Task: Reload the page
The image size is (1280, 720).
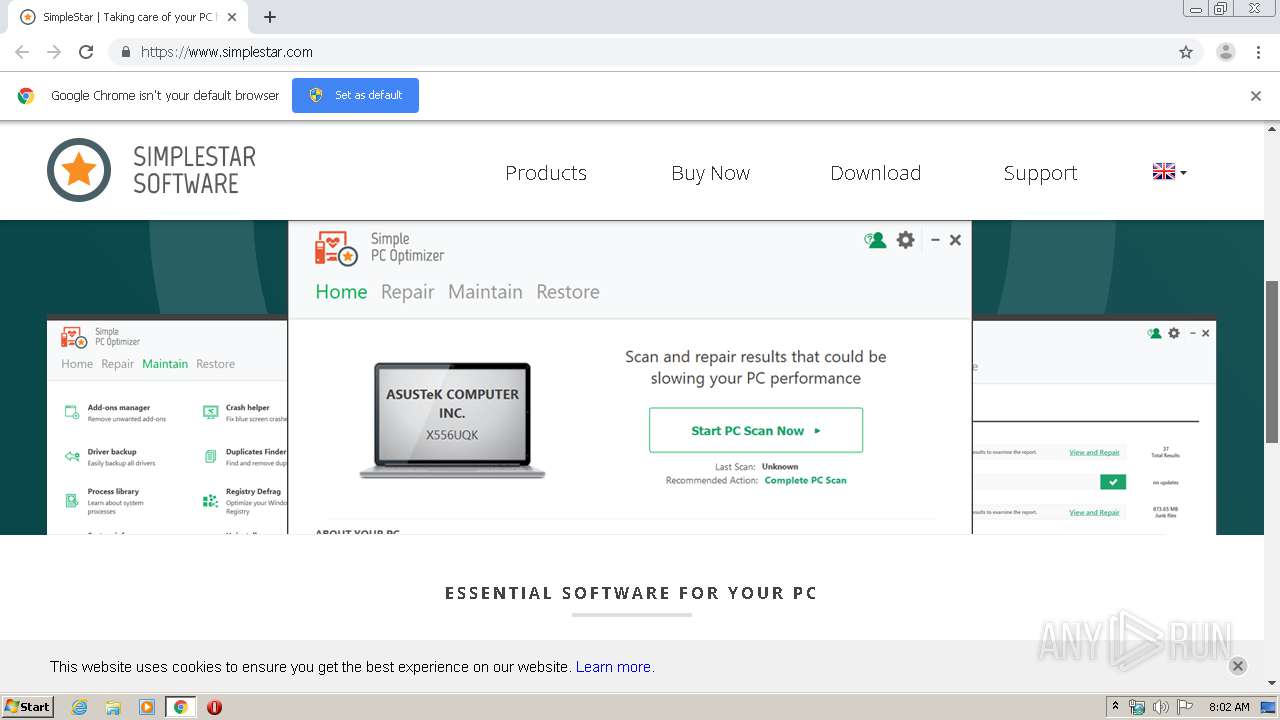Action: (x=86, y=52)
